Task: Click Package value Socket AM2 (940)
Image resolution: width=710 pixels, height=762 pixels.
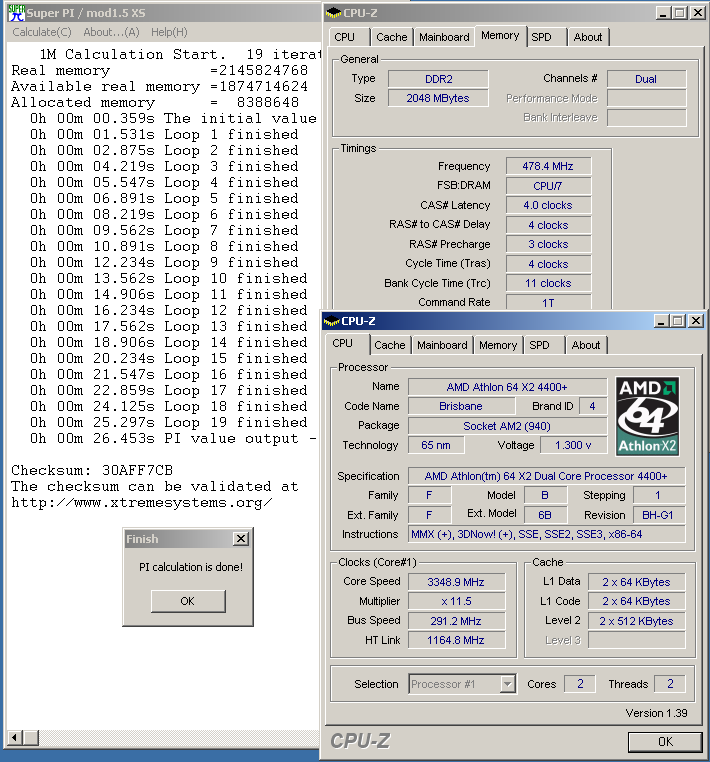Action: pyautogui.click(x=507, y=426)
